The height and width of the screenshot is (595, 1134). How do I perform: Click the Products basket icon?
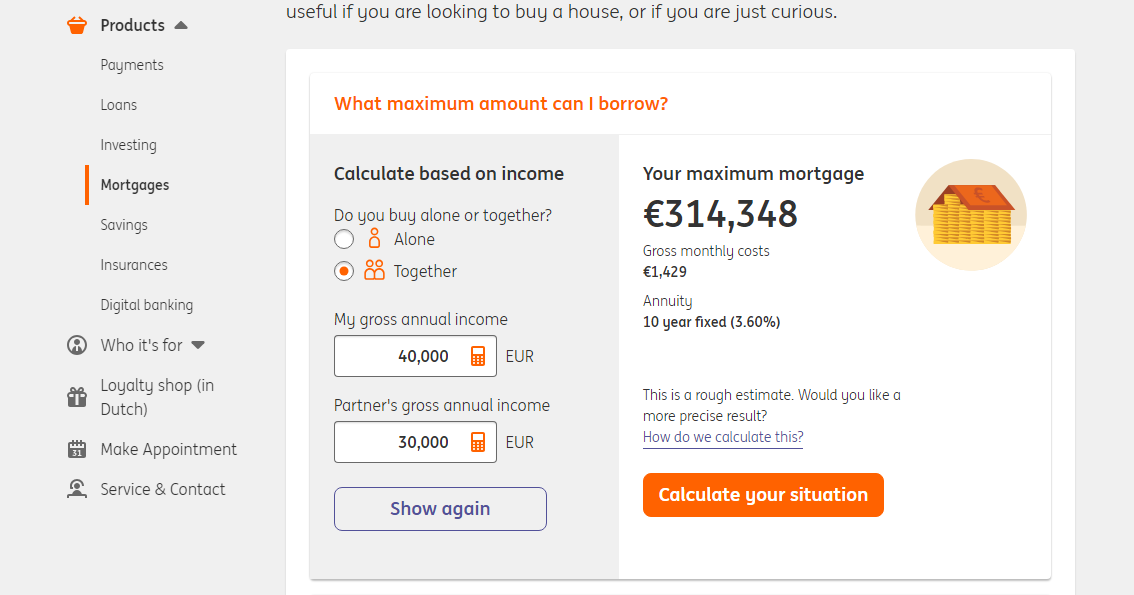point(77,25)
